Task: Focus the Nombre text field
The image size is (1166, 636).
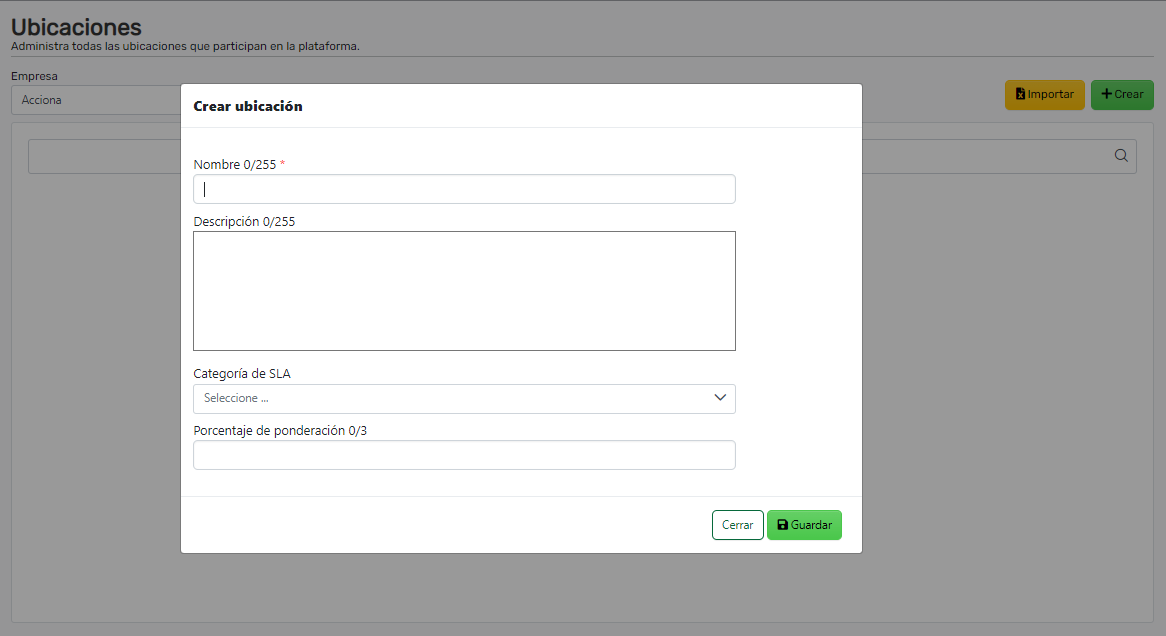Action: coord(464,189)
